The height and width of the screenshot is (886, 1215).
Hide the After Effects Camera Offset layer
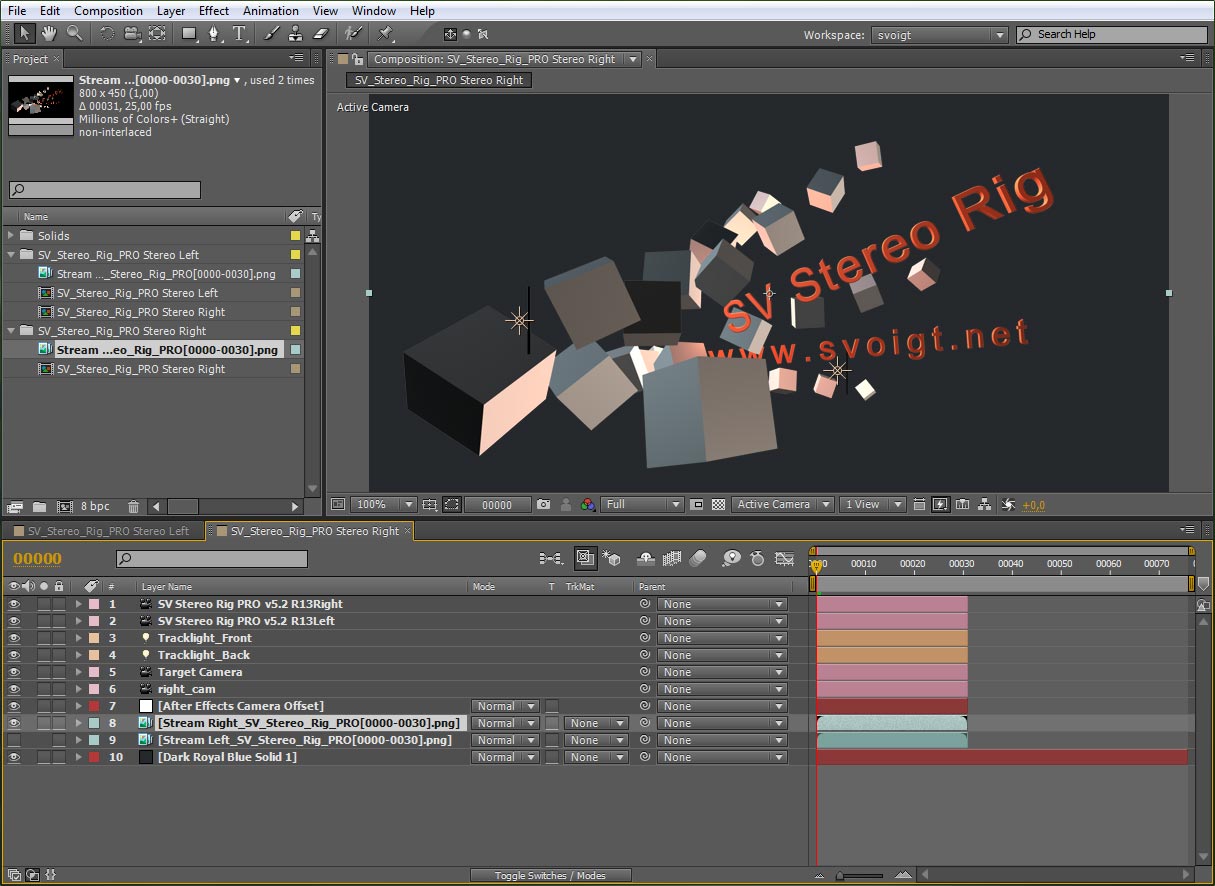click(14, 706)
